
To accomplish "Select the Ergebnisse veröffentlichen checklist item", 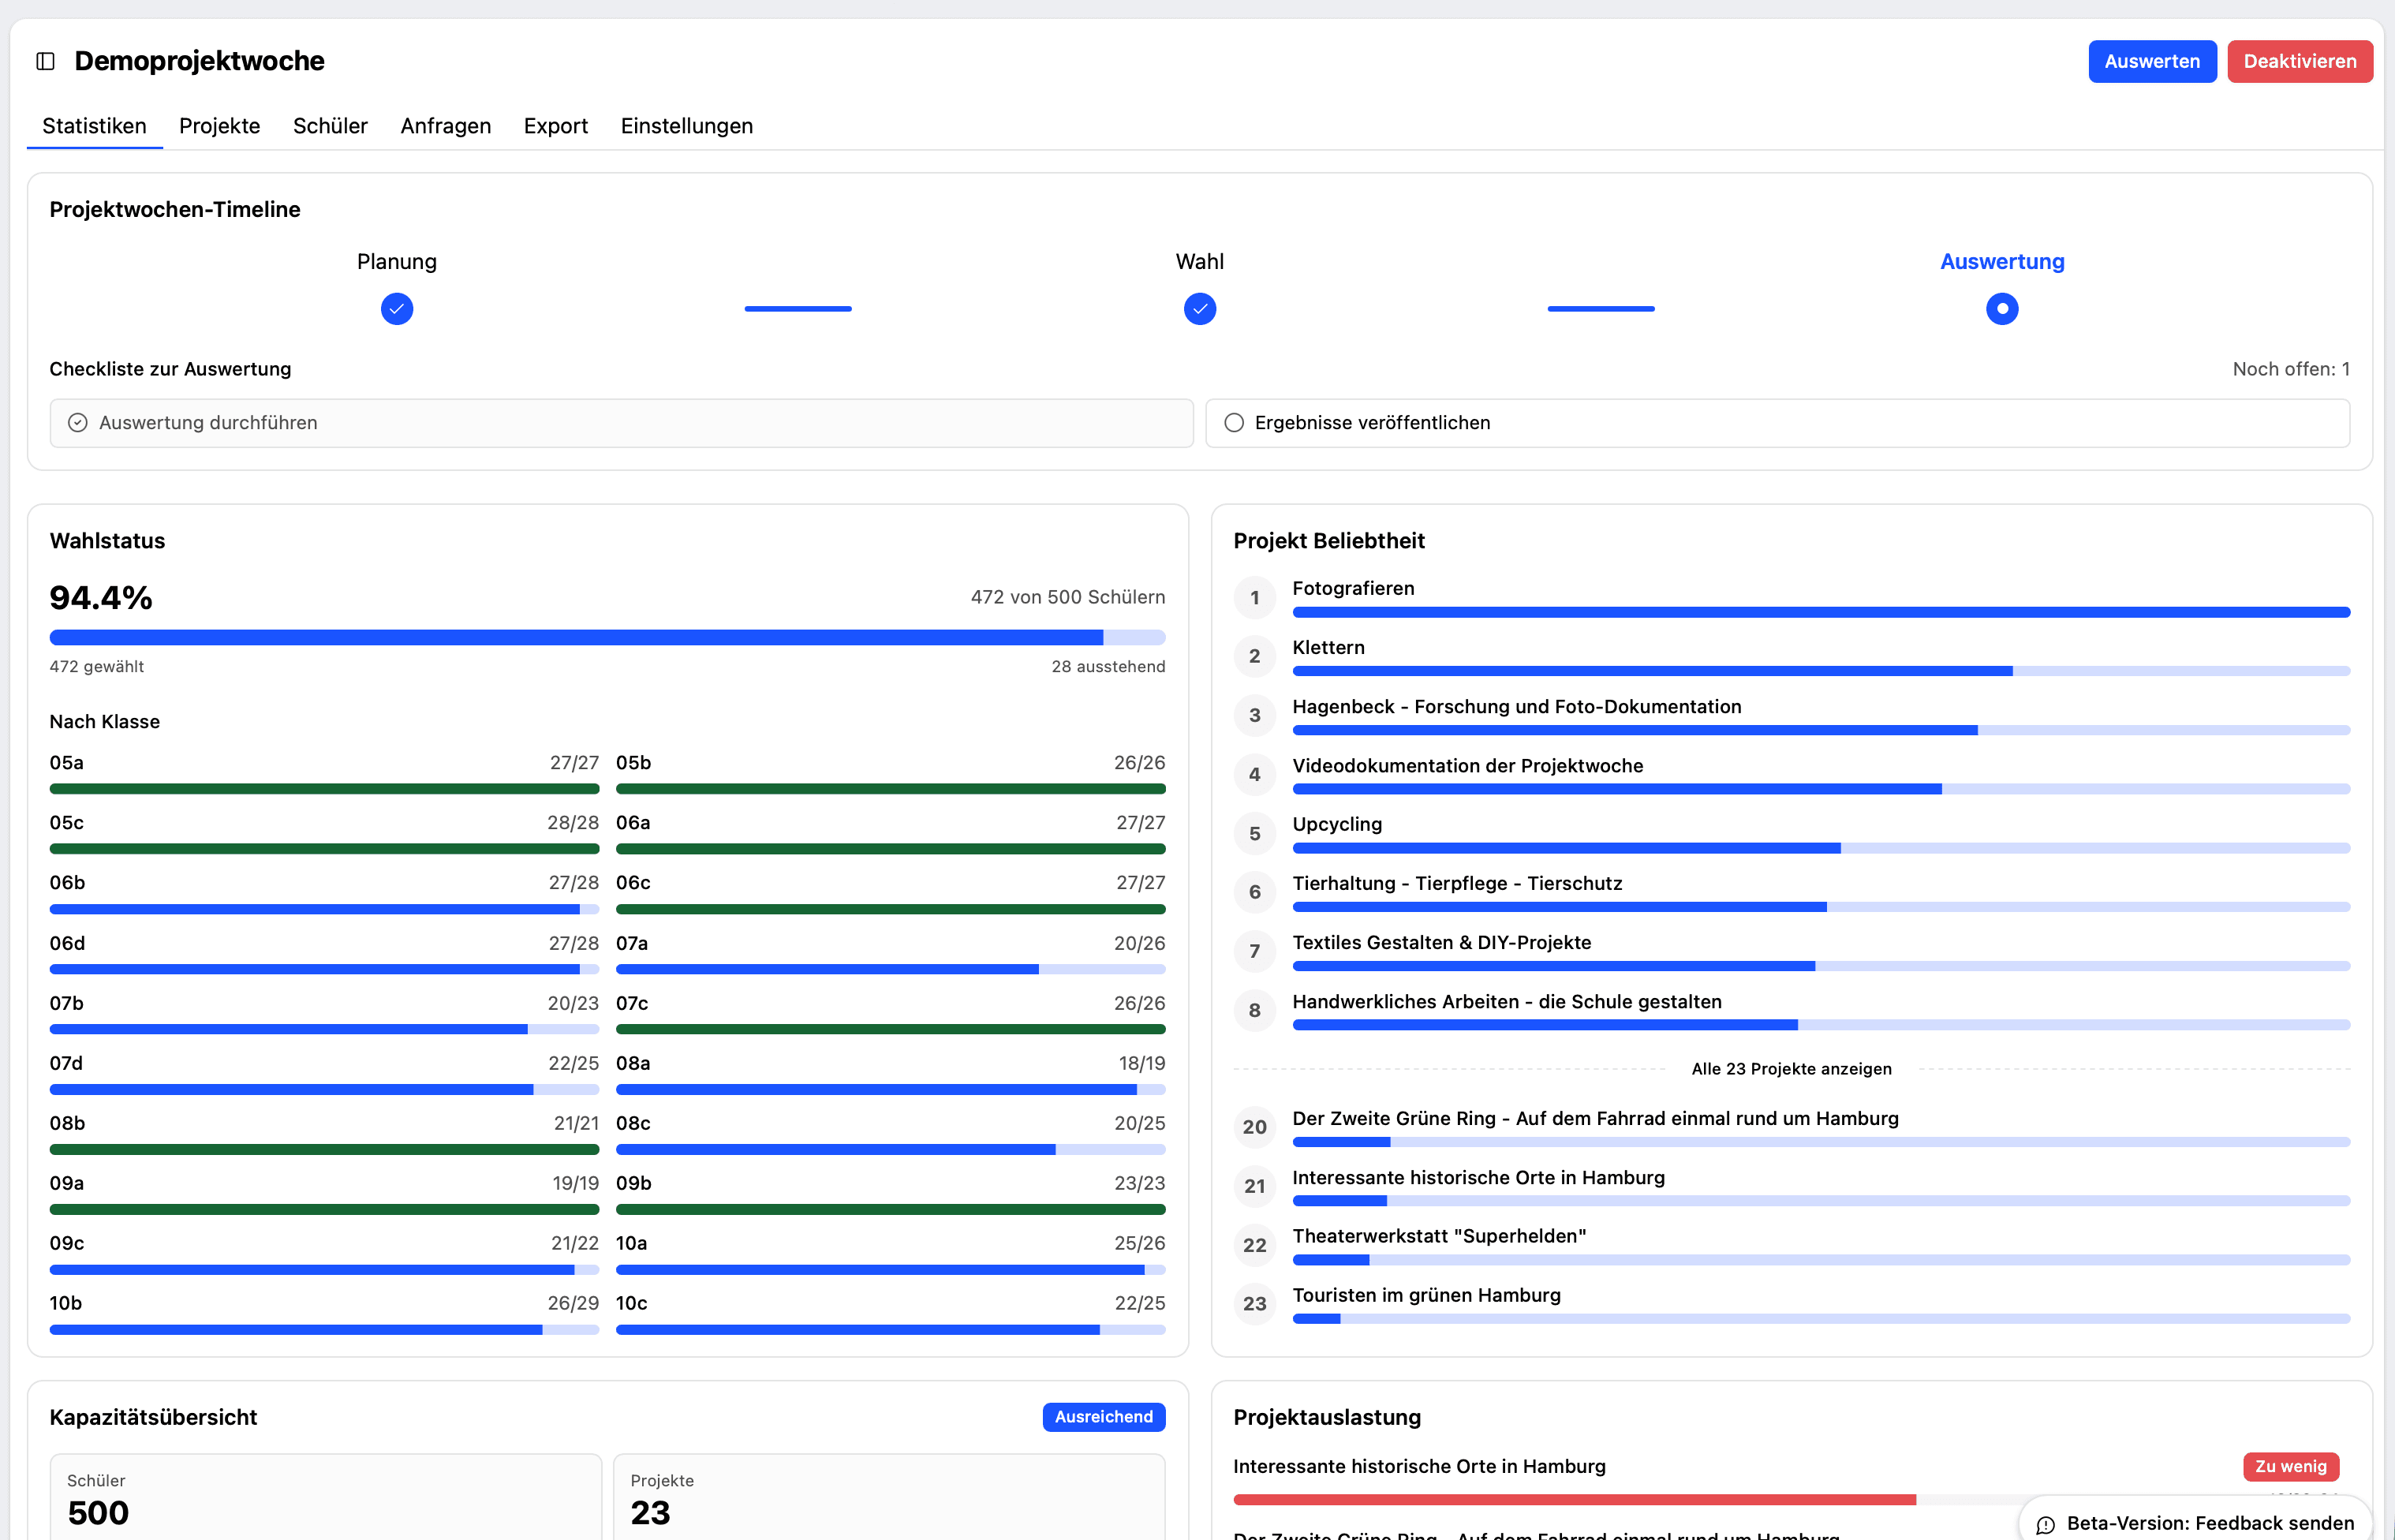I will 1777,423.
